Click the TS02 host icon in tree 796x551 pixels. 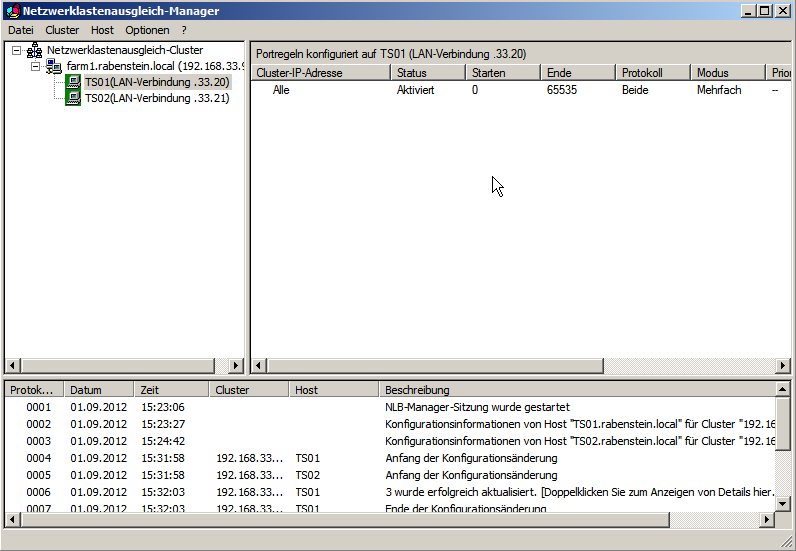point(73,98)
